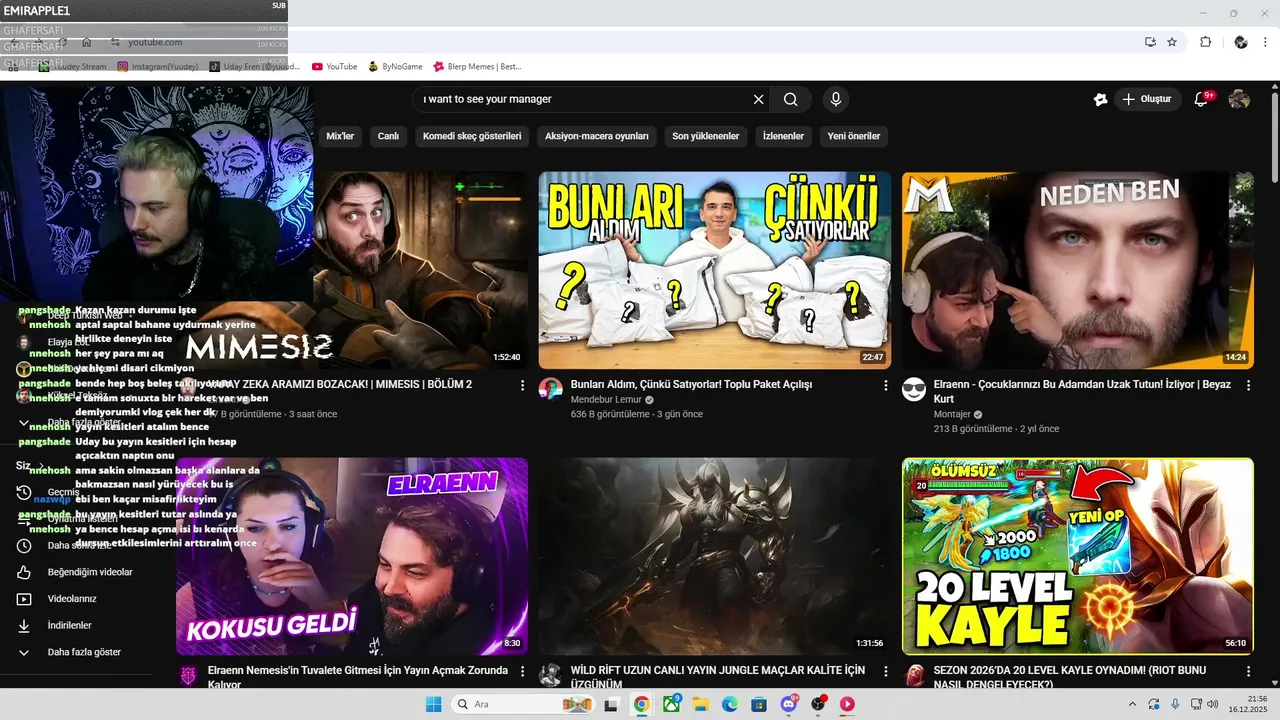Open options for 20 Level Kayle video
1280x720 pixels.
click(1248, 671)
